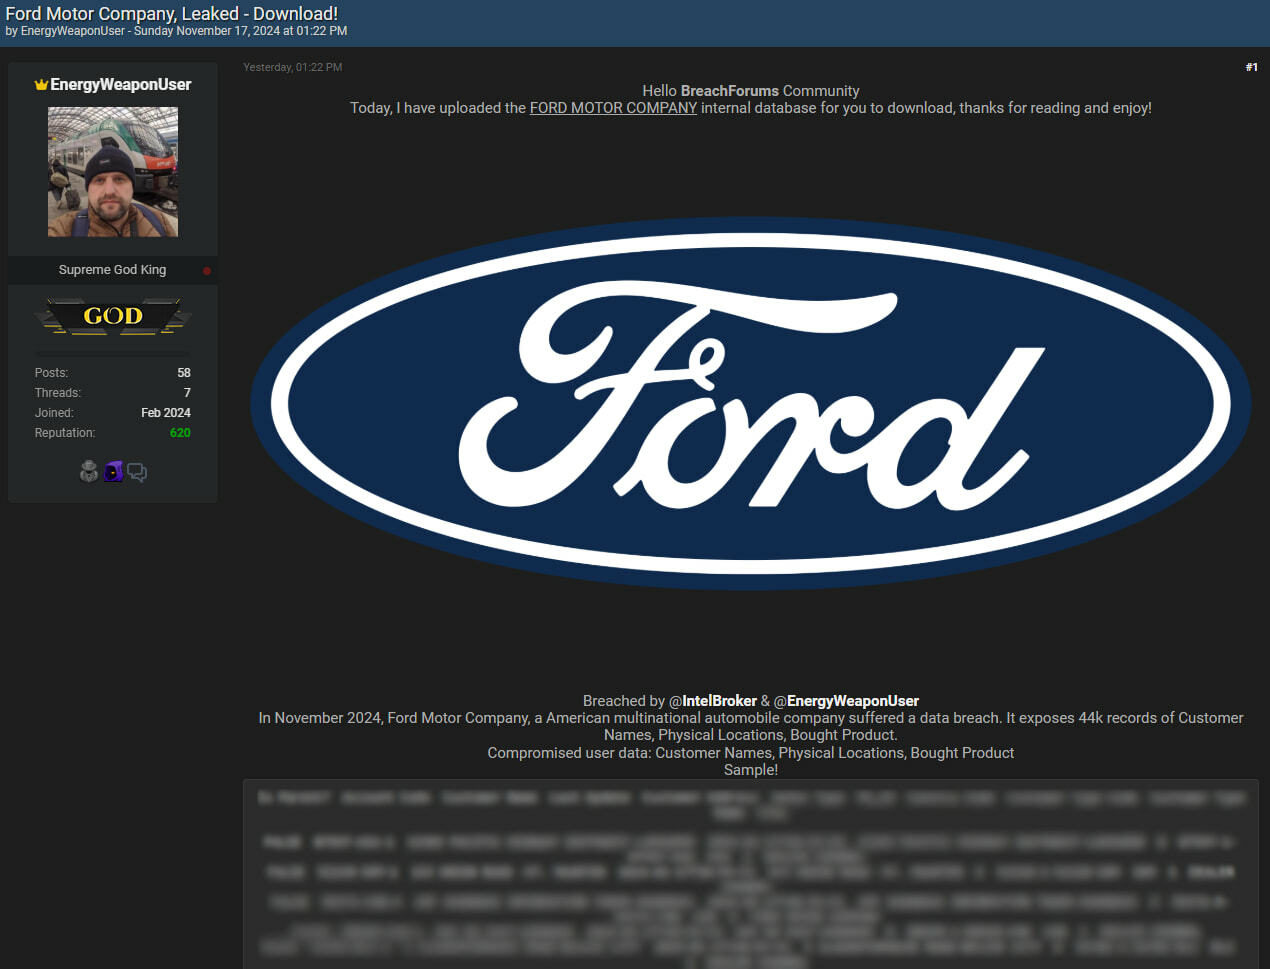The height and width of the screenshot is (969, 1270).
Task: Click the FORD MOTOR COMPANY underlined link
Action: click(x=613, y=108)
